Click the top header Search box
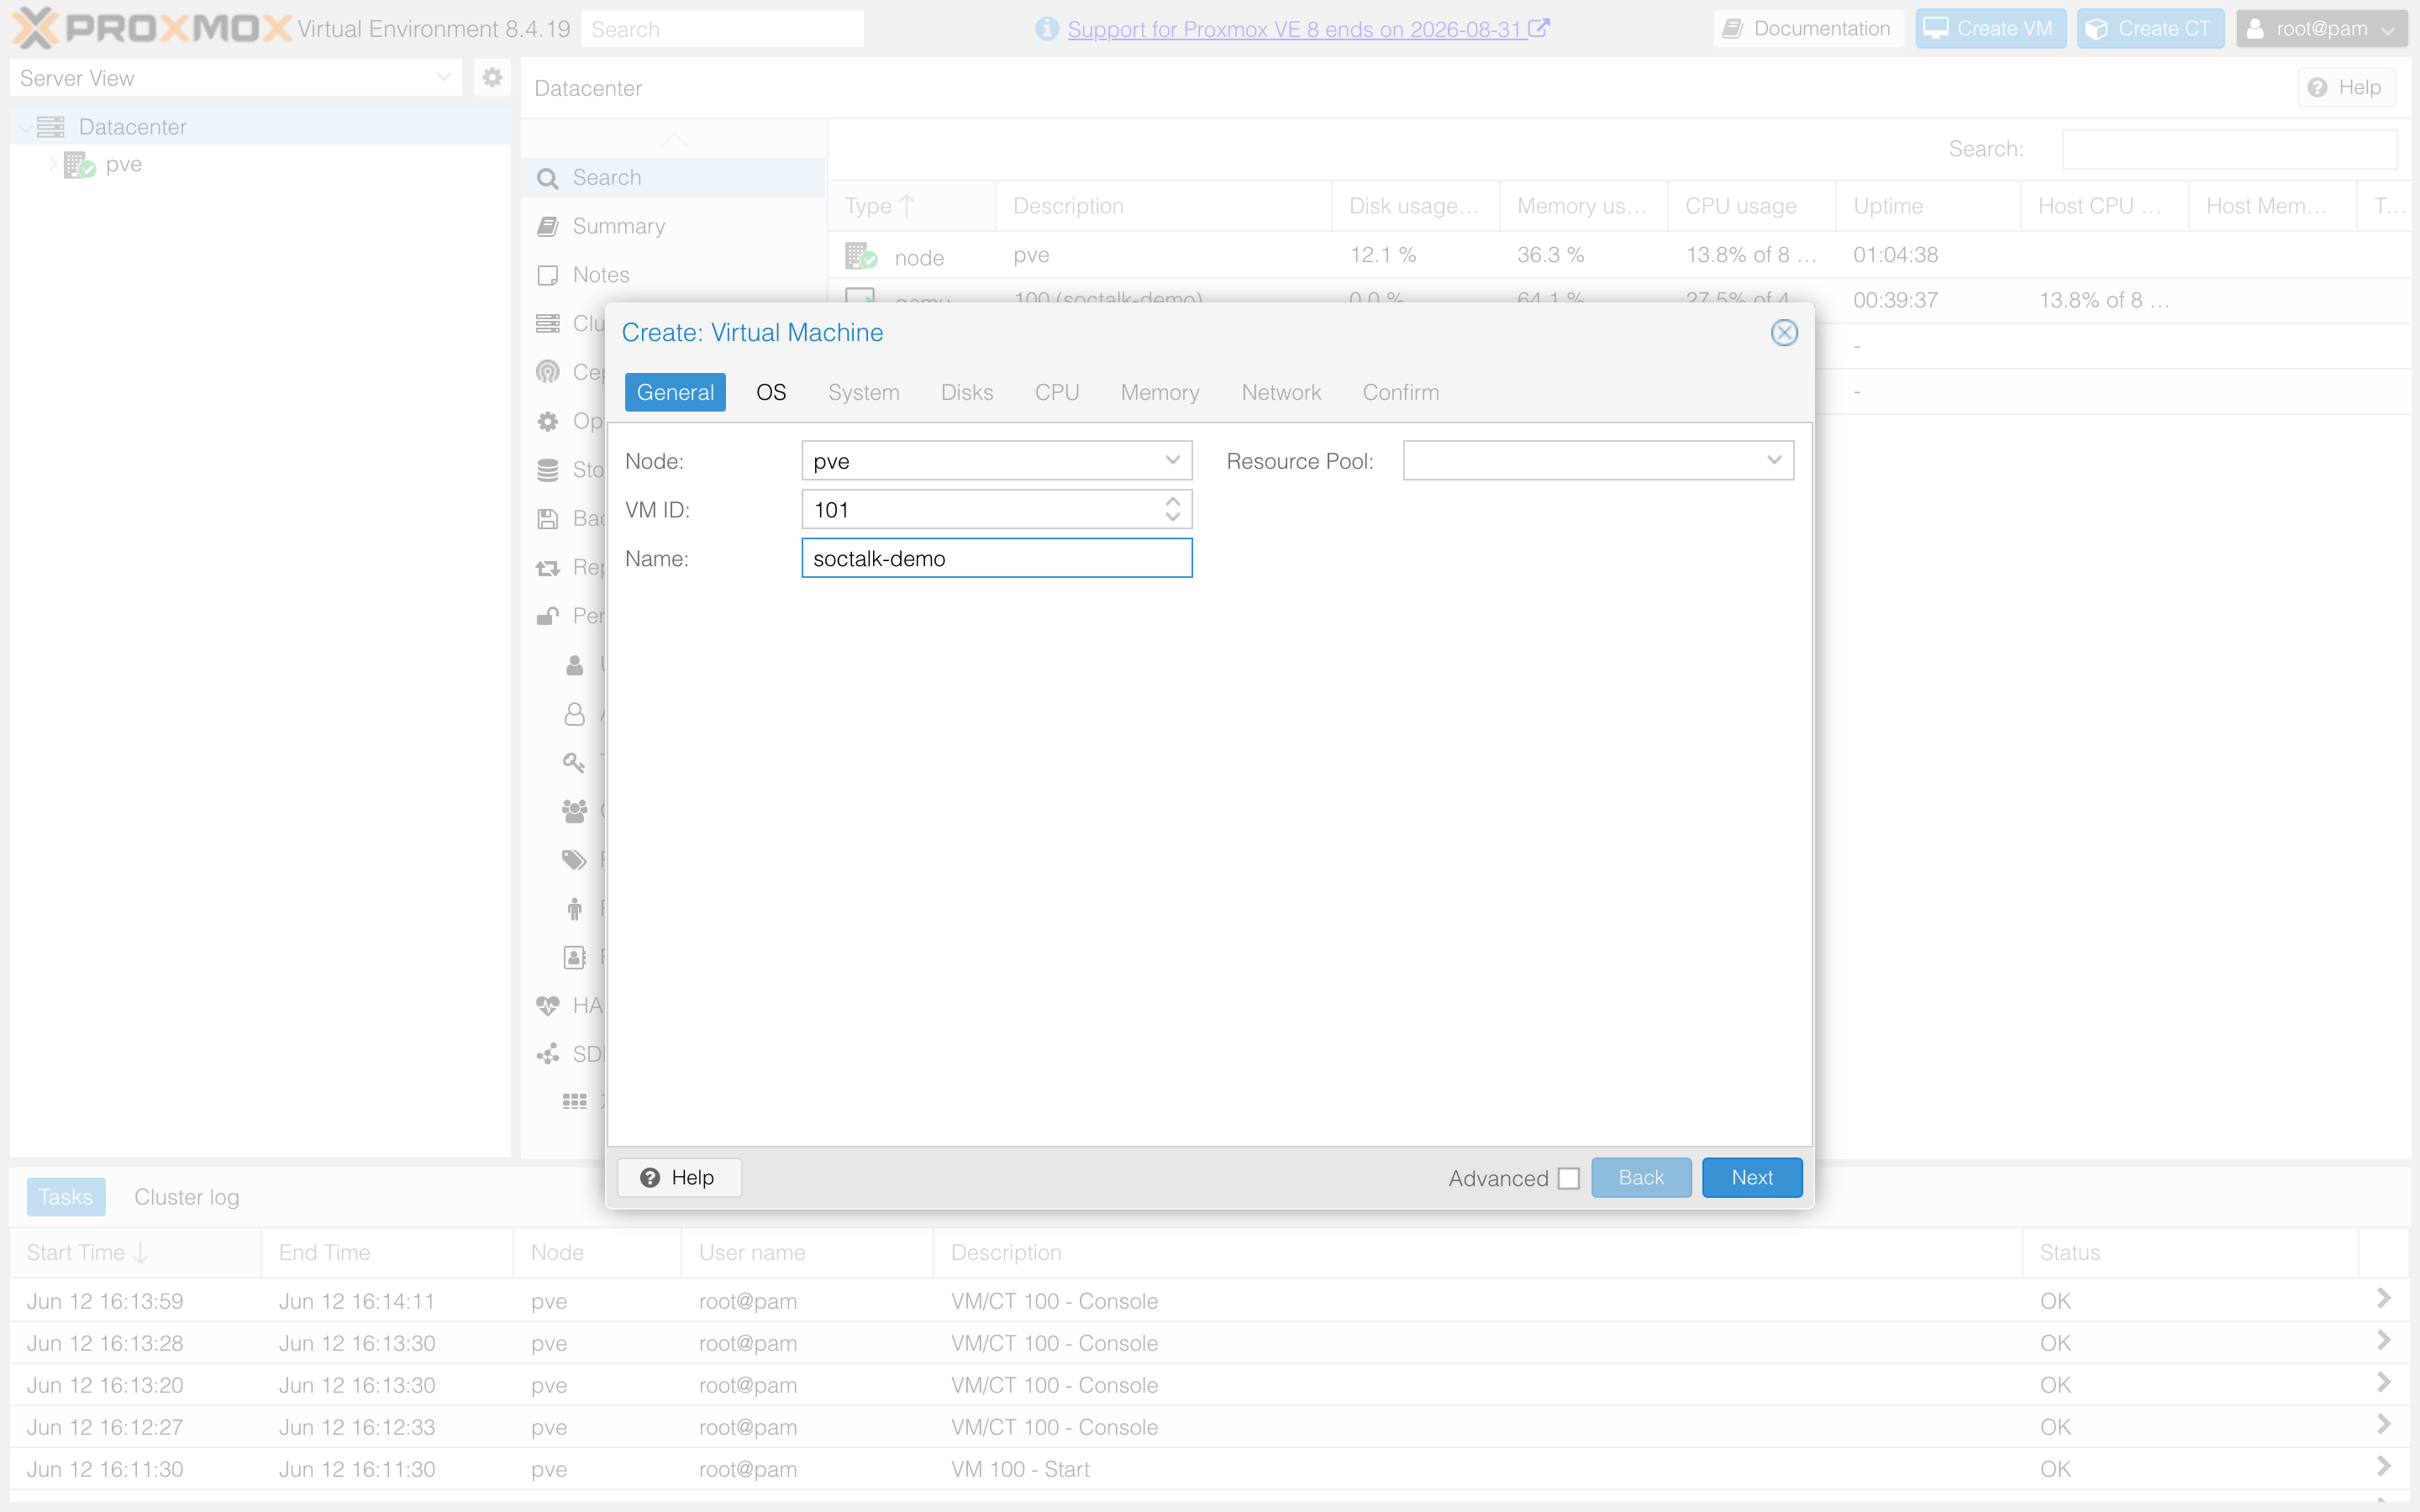 [x=722, y=29]
